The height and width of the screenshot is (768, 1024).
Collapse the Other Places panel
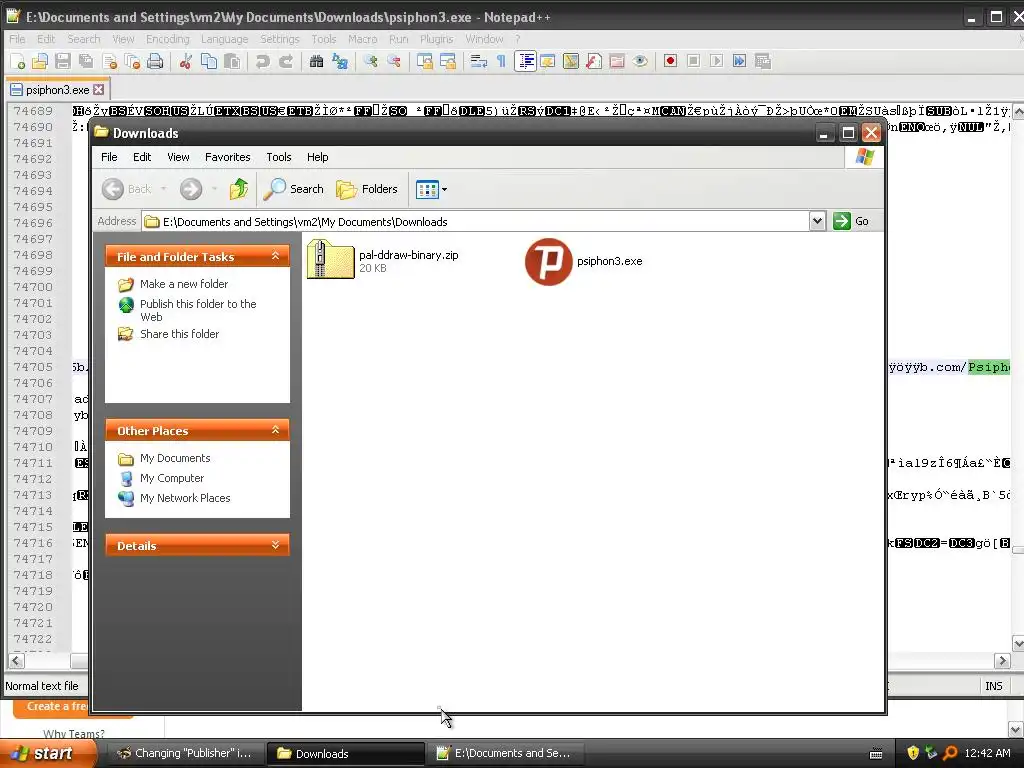pyautogui.click(x=276, y=430)
